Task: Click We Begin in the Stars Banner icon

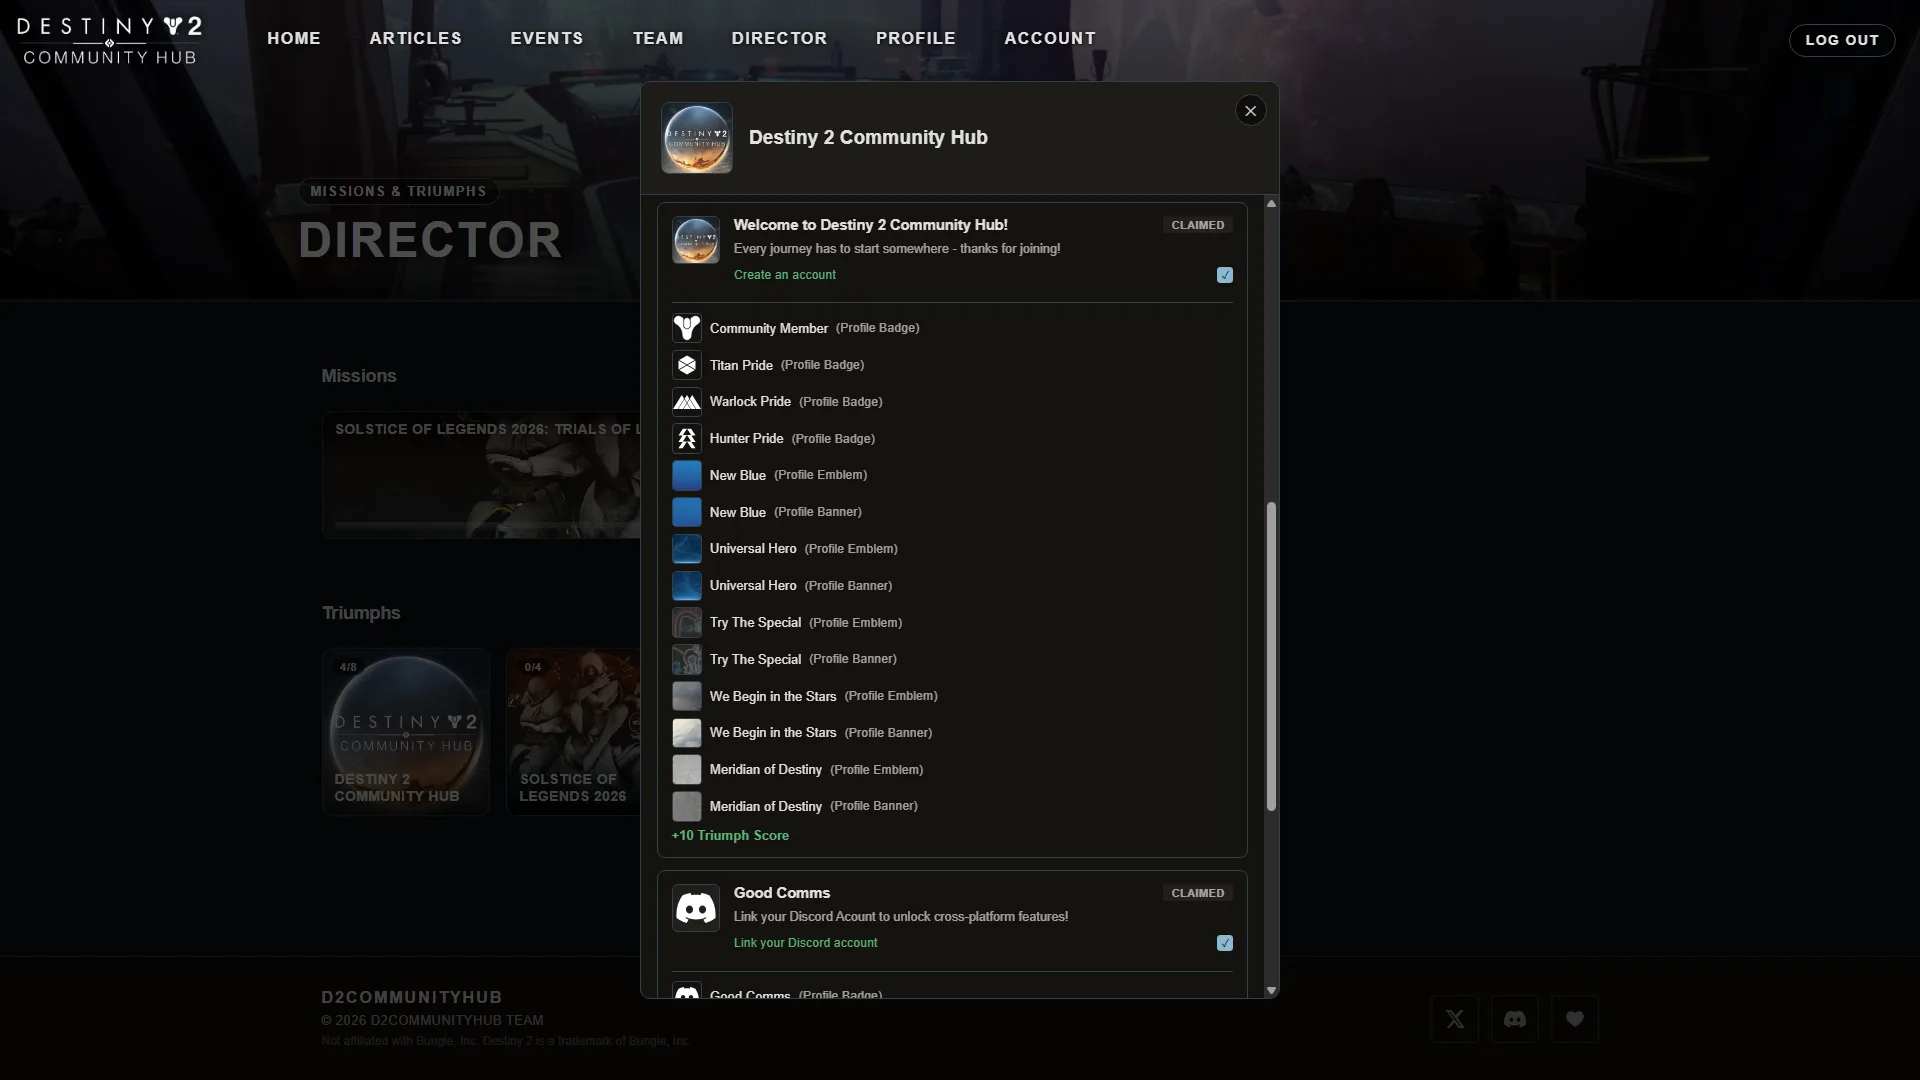Action: tap(687, 733)
